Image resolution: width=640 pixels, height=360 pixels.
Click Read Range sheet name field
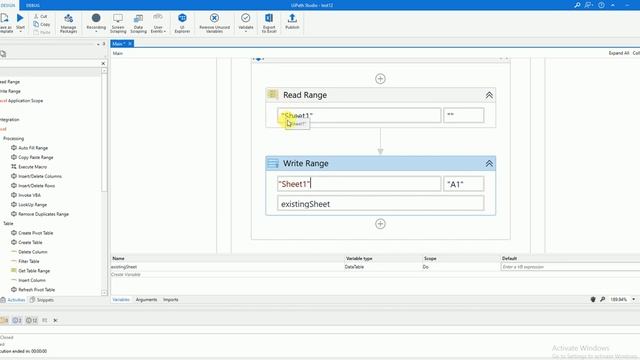coord(359,115)
